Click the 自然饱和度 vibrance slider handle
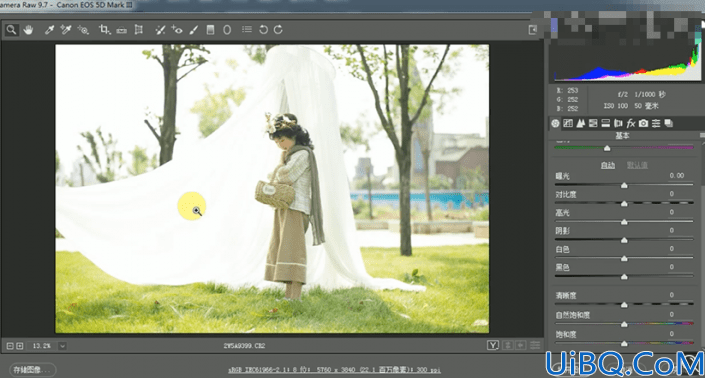Viewport: 705px width, 378px height. pyautogui.click(x=624, y=325)
